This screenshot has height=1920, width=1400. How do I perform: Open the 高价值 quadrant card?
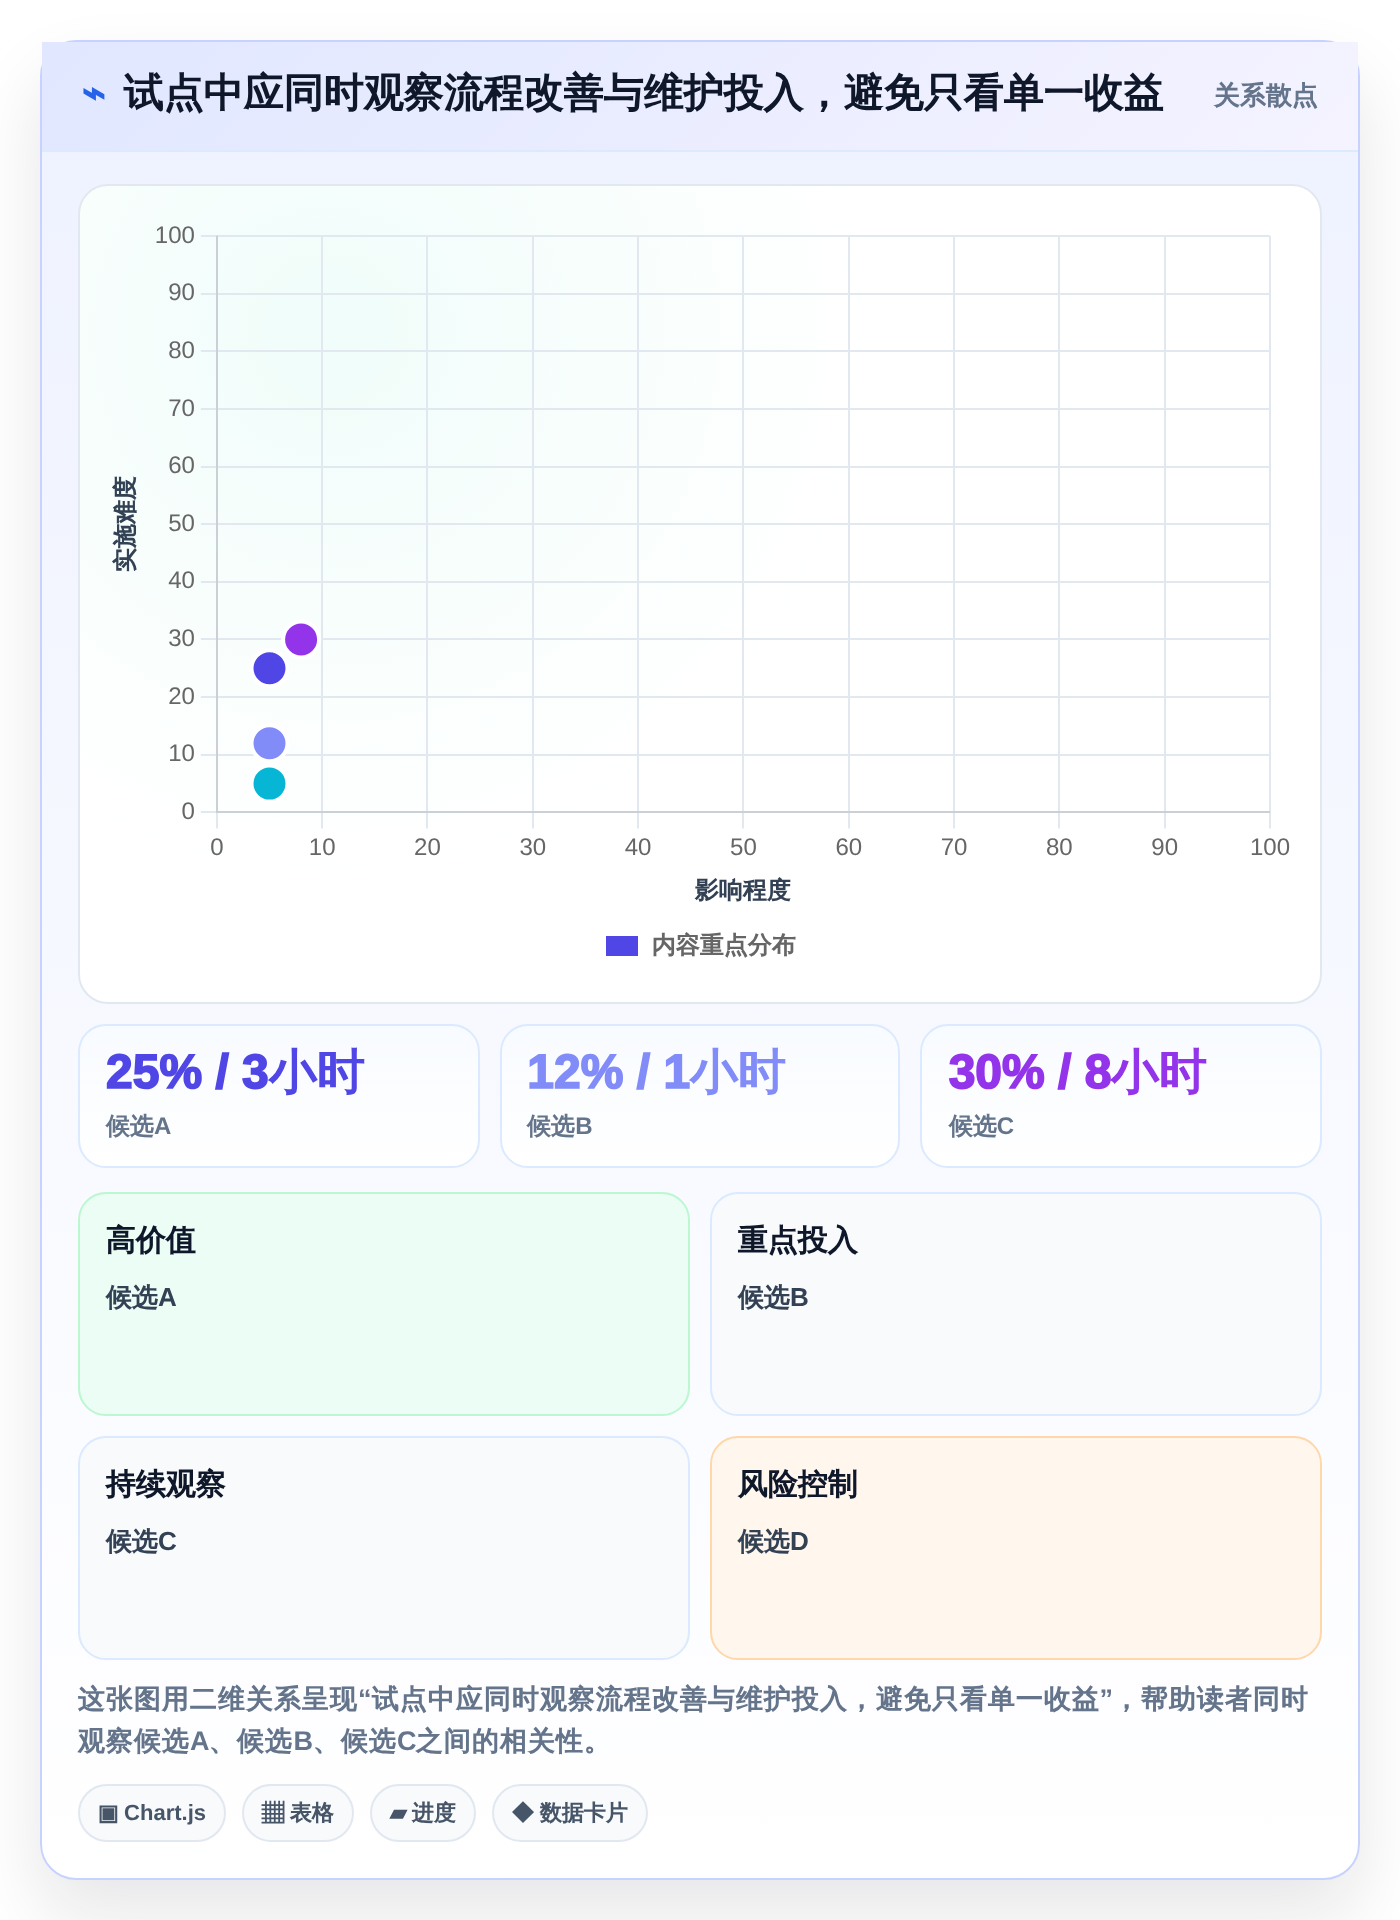click(384, 1304)
